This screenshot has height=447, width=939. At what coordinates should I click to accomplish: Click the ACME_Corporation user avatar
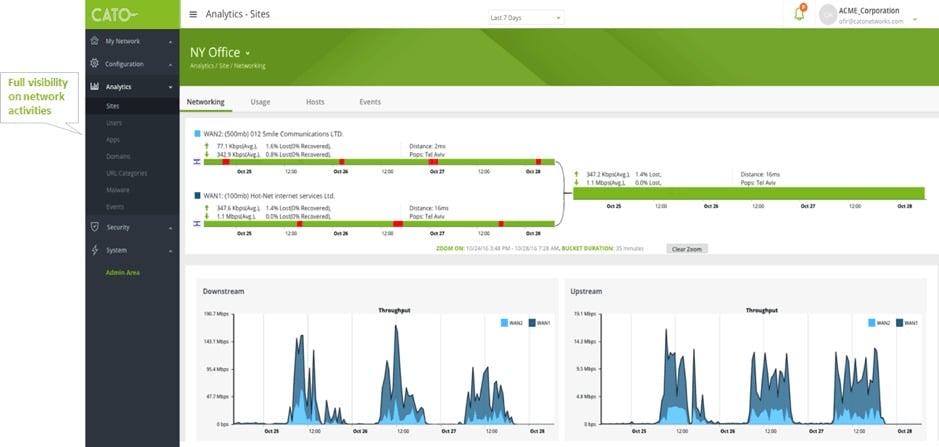coord(827,15)
